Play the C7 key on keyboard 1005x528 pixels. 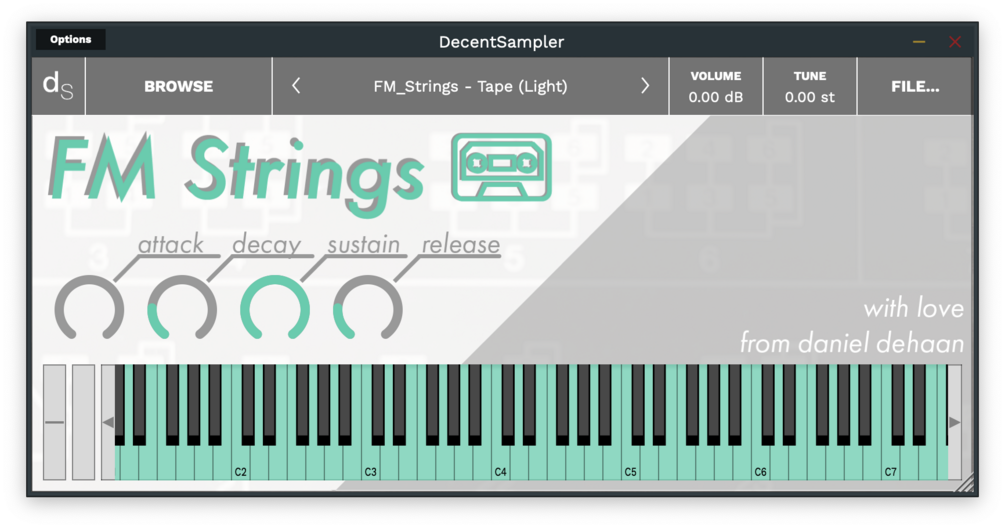[x=891, y=463]
